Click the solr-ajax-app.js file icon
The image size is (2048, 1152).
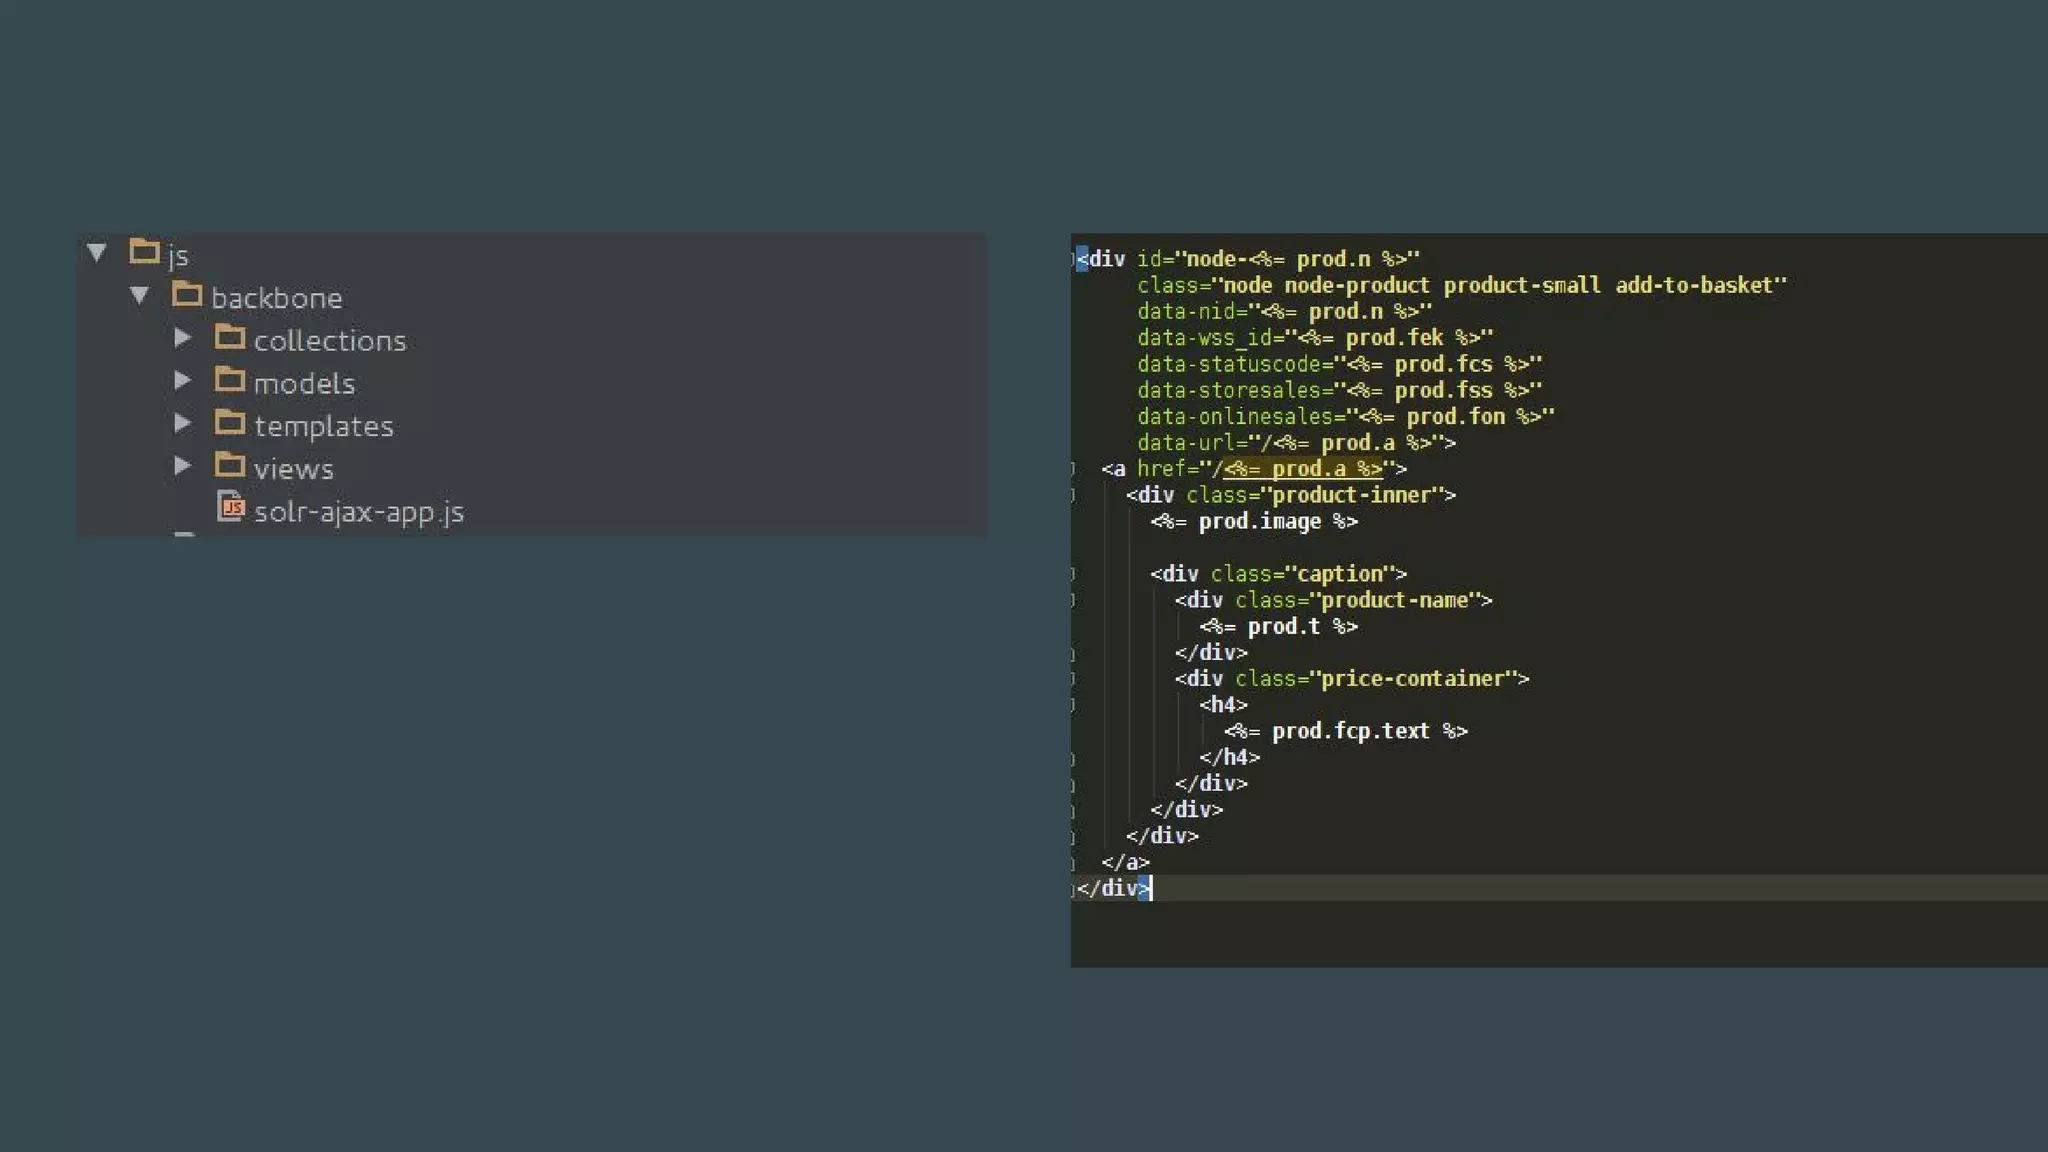[x=231, y=507]
